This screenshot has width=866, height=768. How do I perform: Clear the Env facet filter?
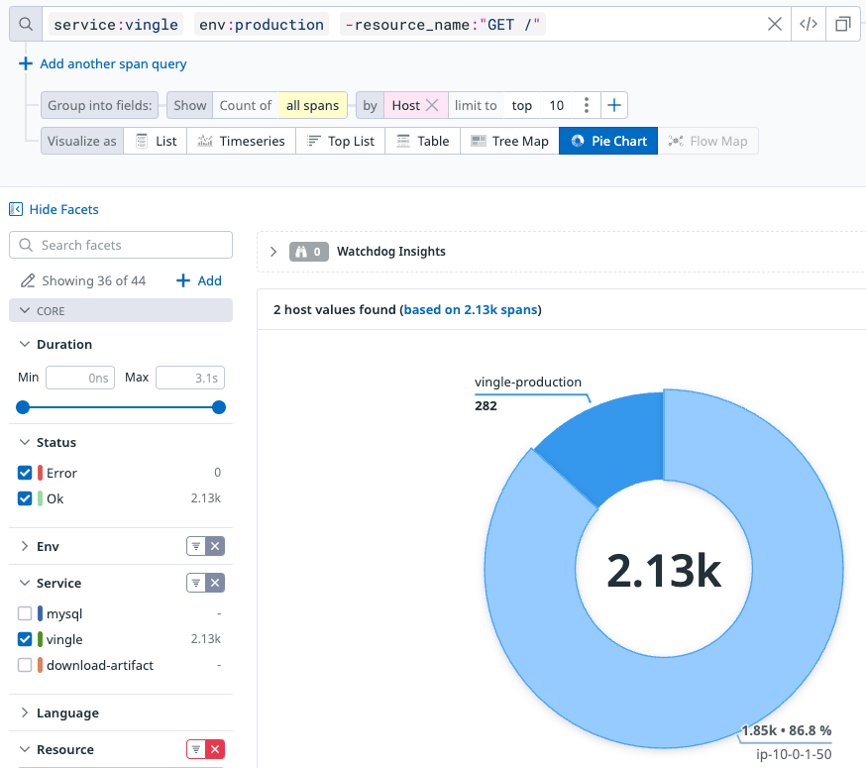point(215,546)
